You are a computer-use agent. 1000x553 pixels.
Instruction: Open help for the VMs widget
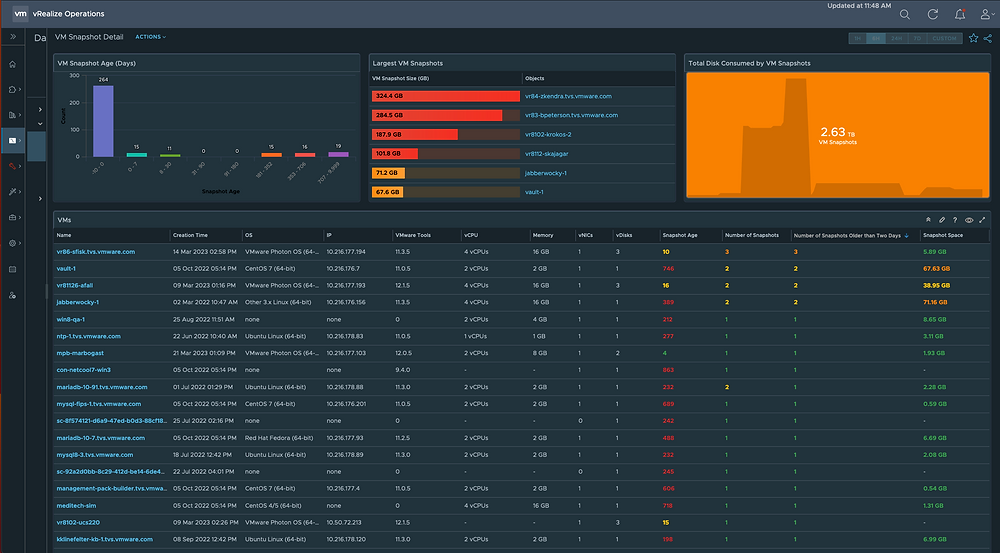click(x=955, y=220)
